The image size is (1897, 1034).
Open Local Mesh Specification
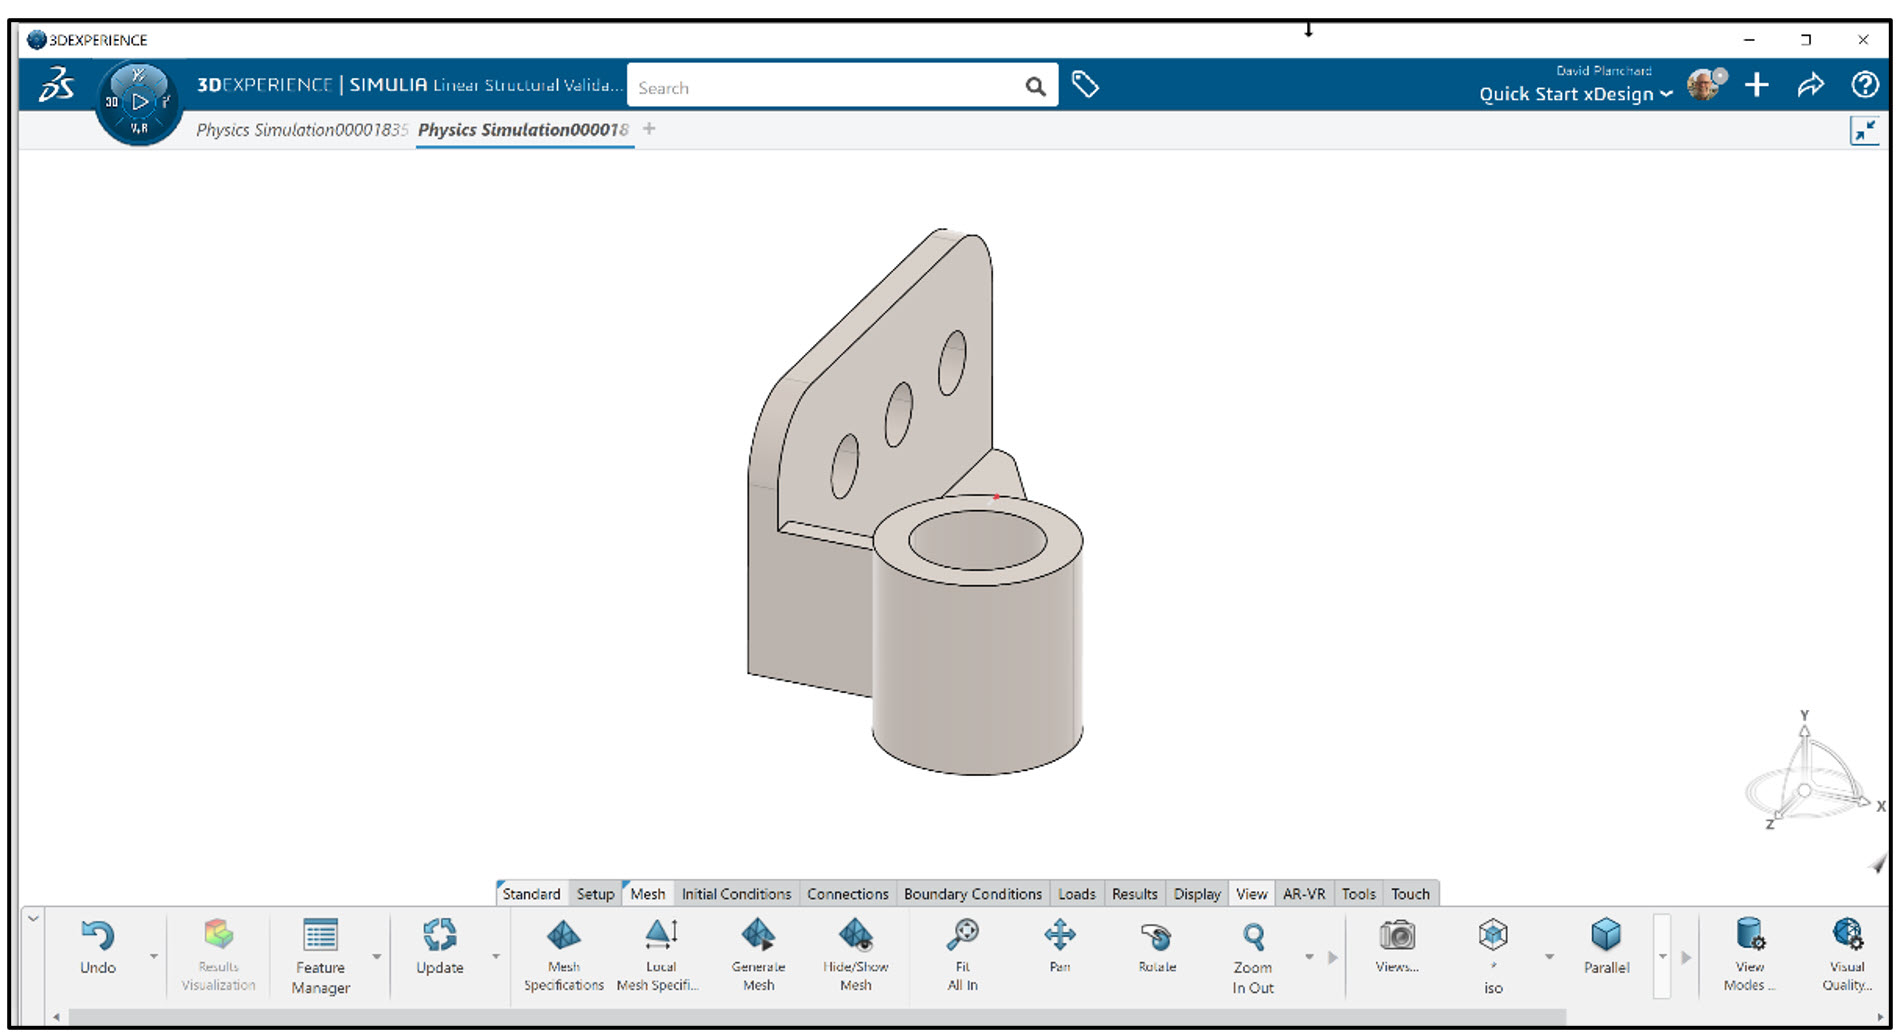pyautogui.click(x=660, y=953)
